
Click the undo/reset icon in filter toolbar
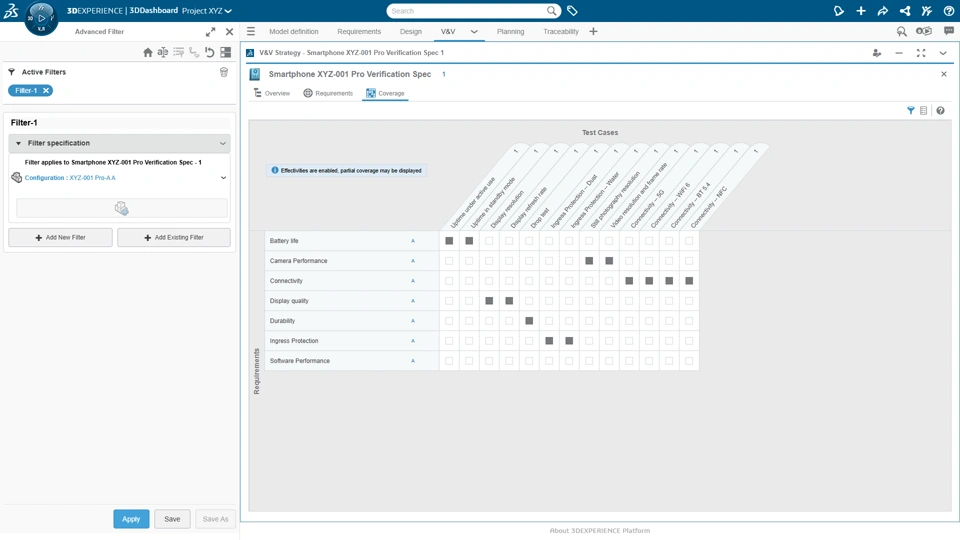coord(209,53)
